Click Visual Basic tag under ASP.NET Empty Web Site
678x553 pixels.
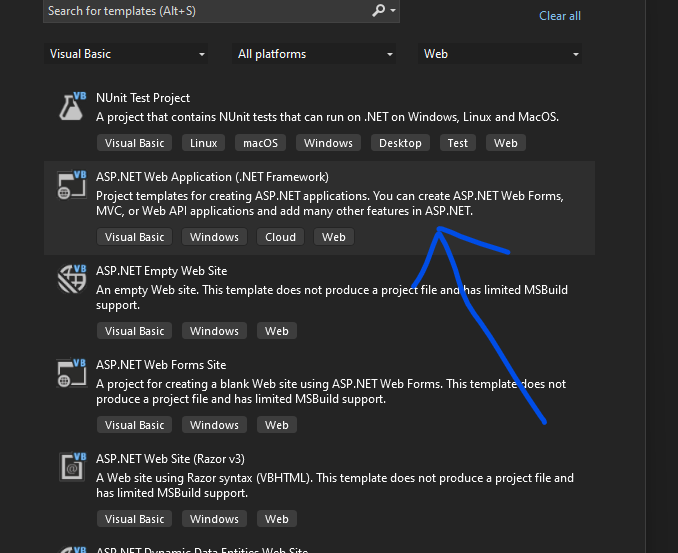(x=134, y=331)
